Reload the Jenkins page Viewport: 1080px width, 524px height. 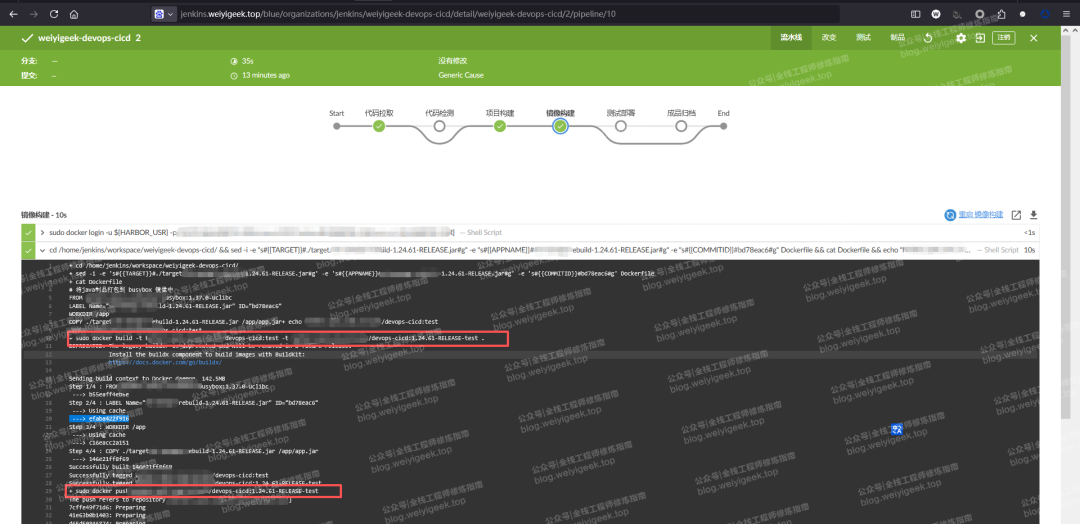point(54,14)
